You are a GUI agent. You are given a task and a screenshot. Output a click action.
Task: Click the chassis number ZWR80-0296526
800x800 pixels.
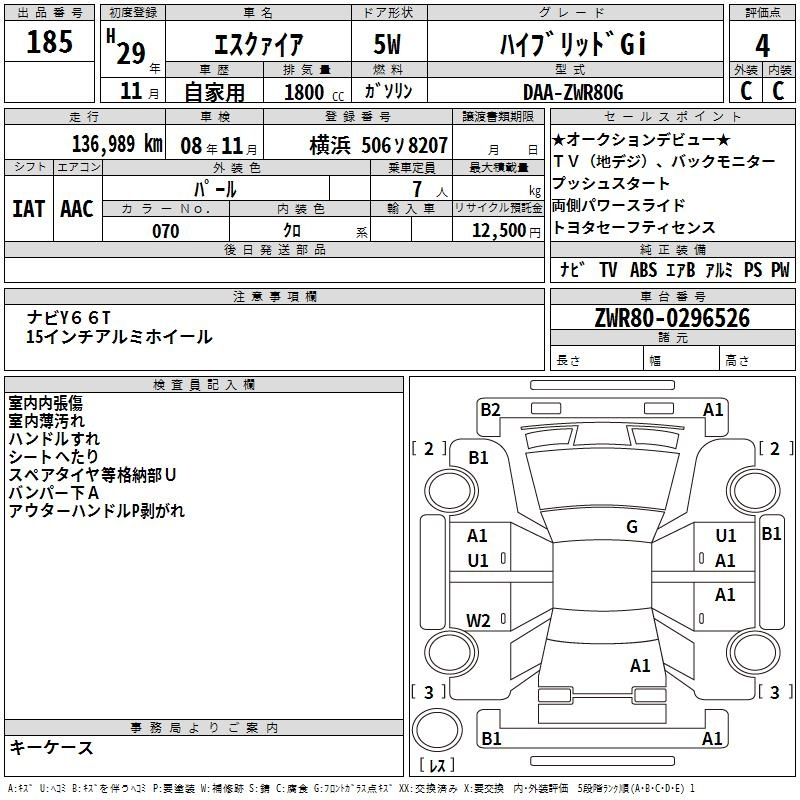pyautogui.click(x=671, y=319)
